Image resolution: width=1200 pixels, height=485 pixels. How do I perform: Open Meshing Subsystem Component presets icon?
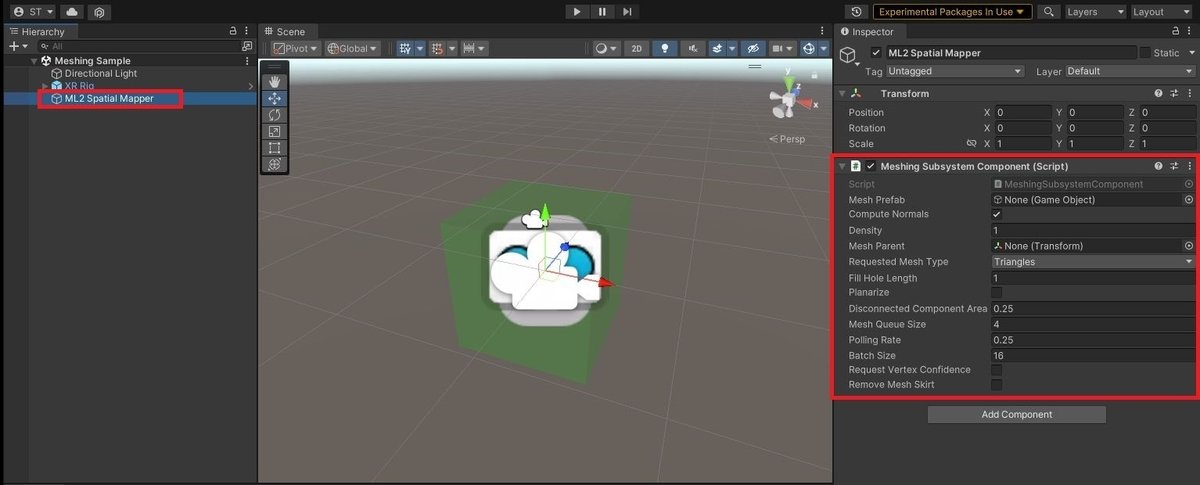click(x=1174, y=166)
